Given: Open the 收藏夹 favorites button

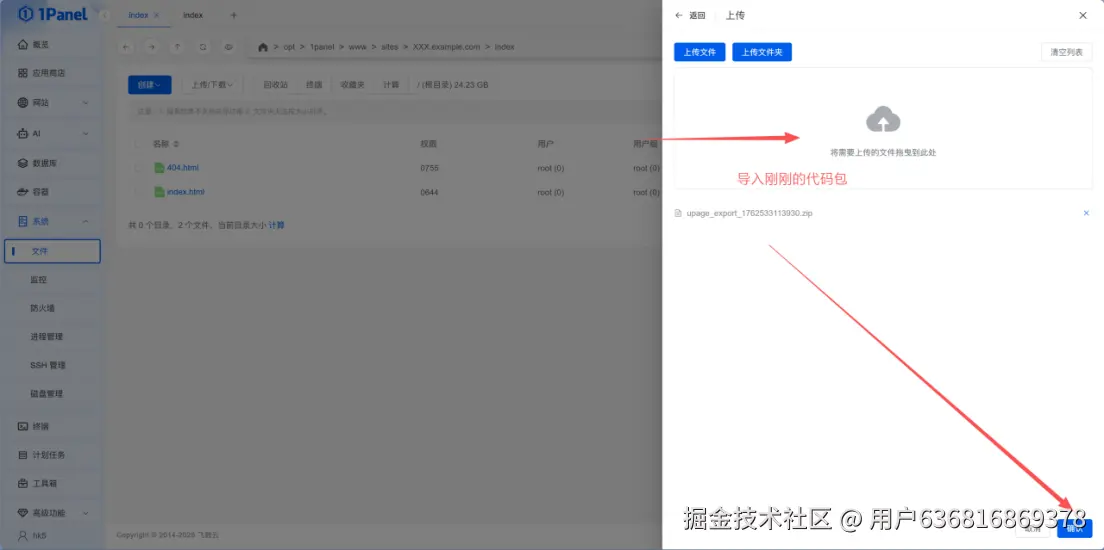Looking at the screenshot, I should (x=352, y=85).
